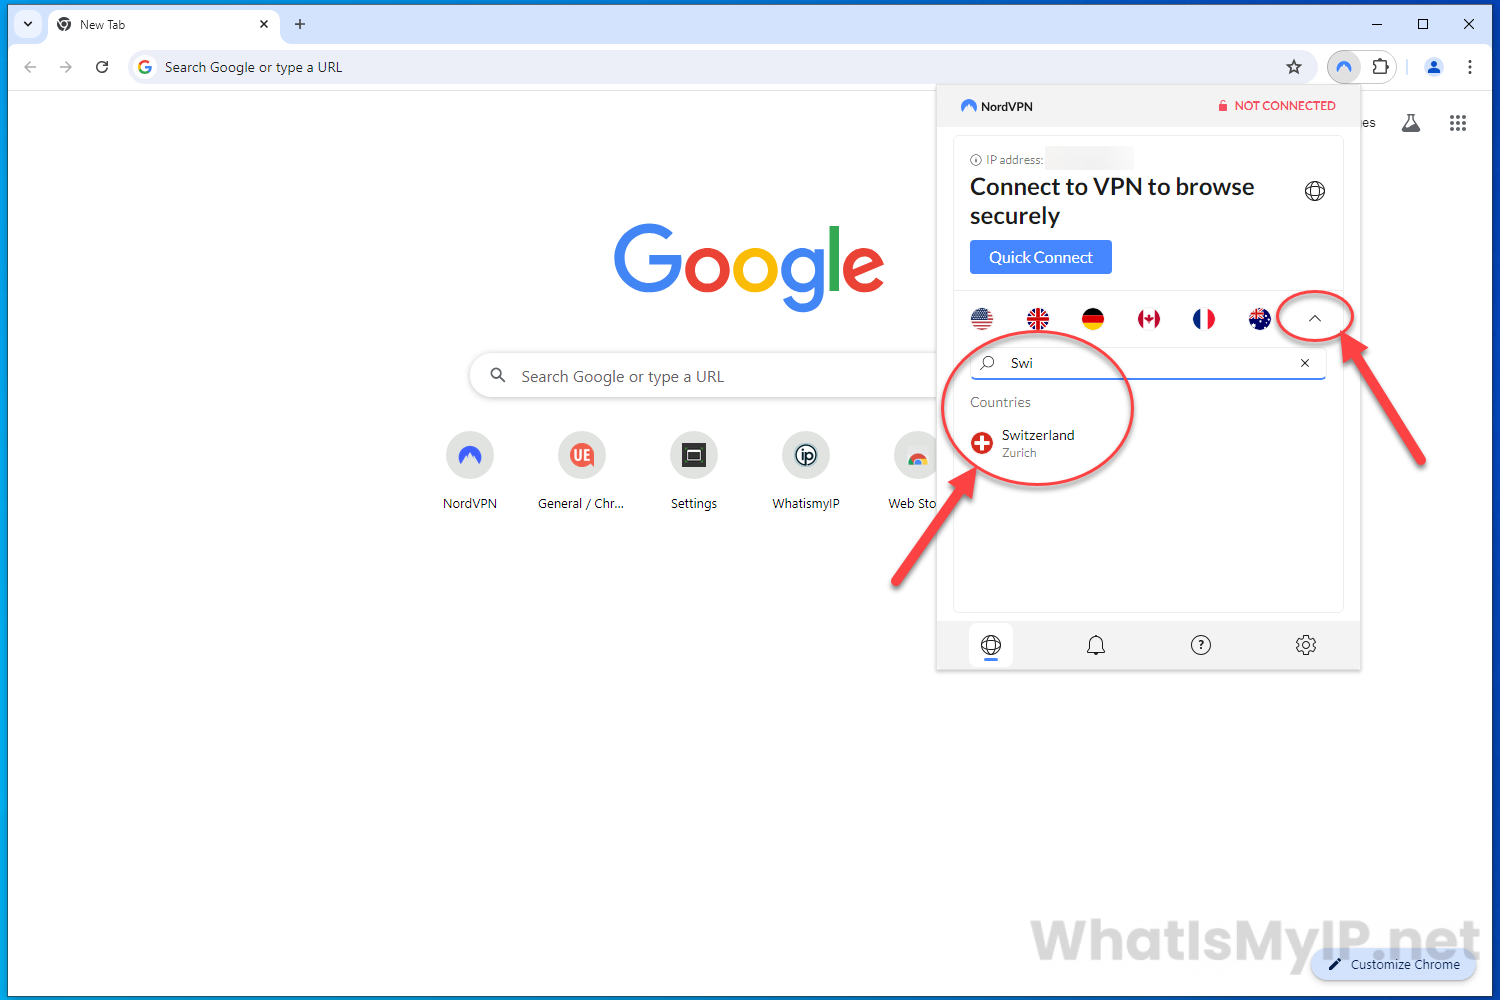Open the Google apps grid icon

[1458, 123]
